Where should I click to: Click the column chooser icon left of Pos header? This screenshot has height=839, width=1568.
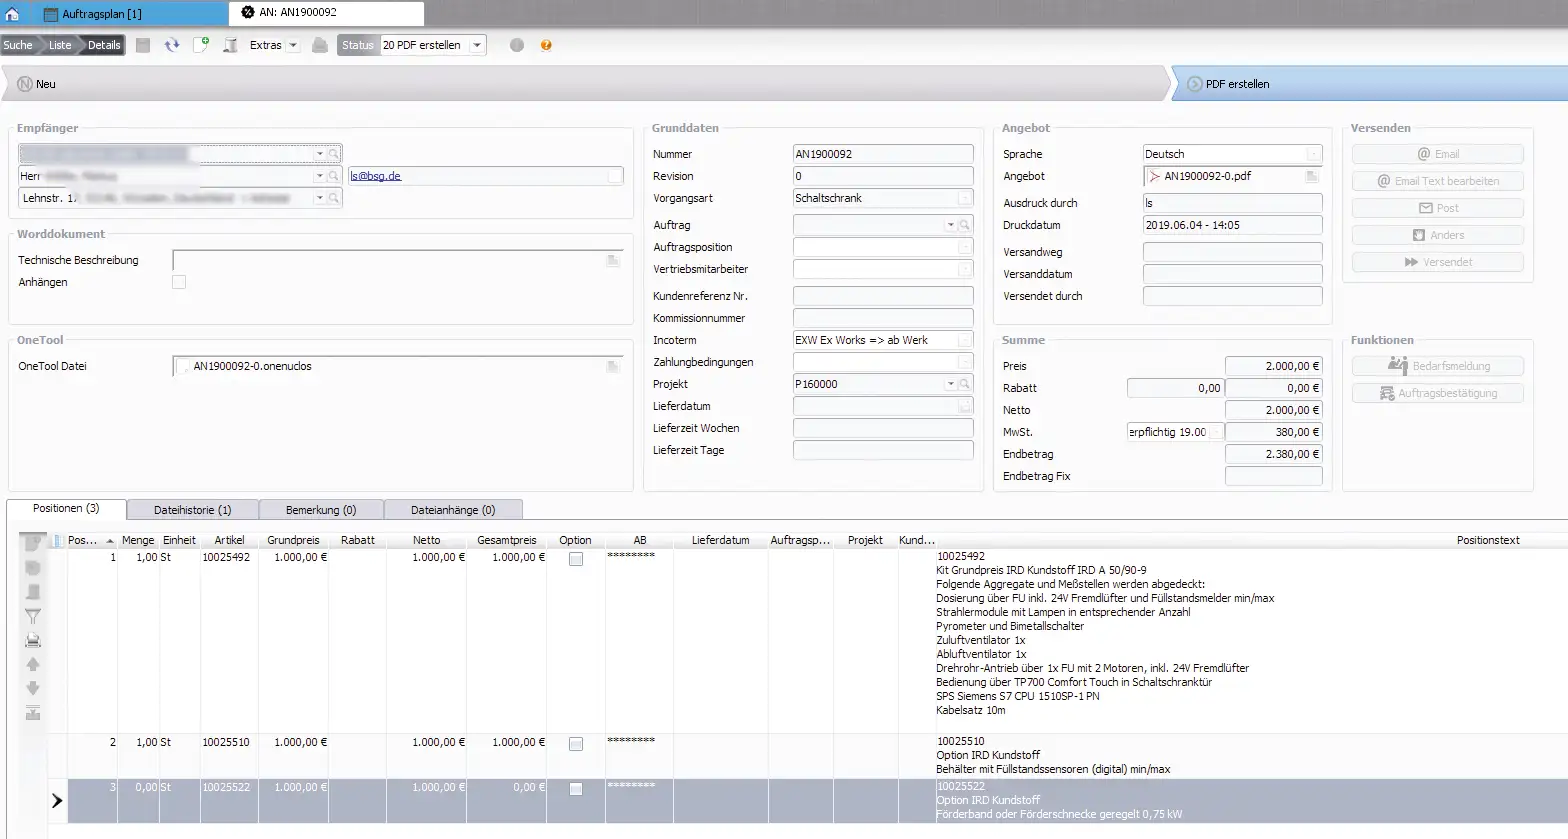click(x=58, y=540)
